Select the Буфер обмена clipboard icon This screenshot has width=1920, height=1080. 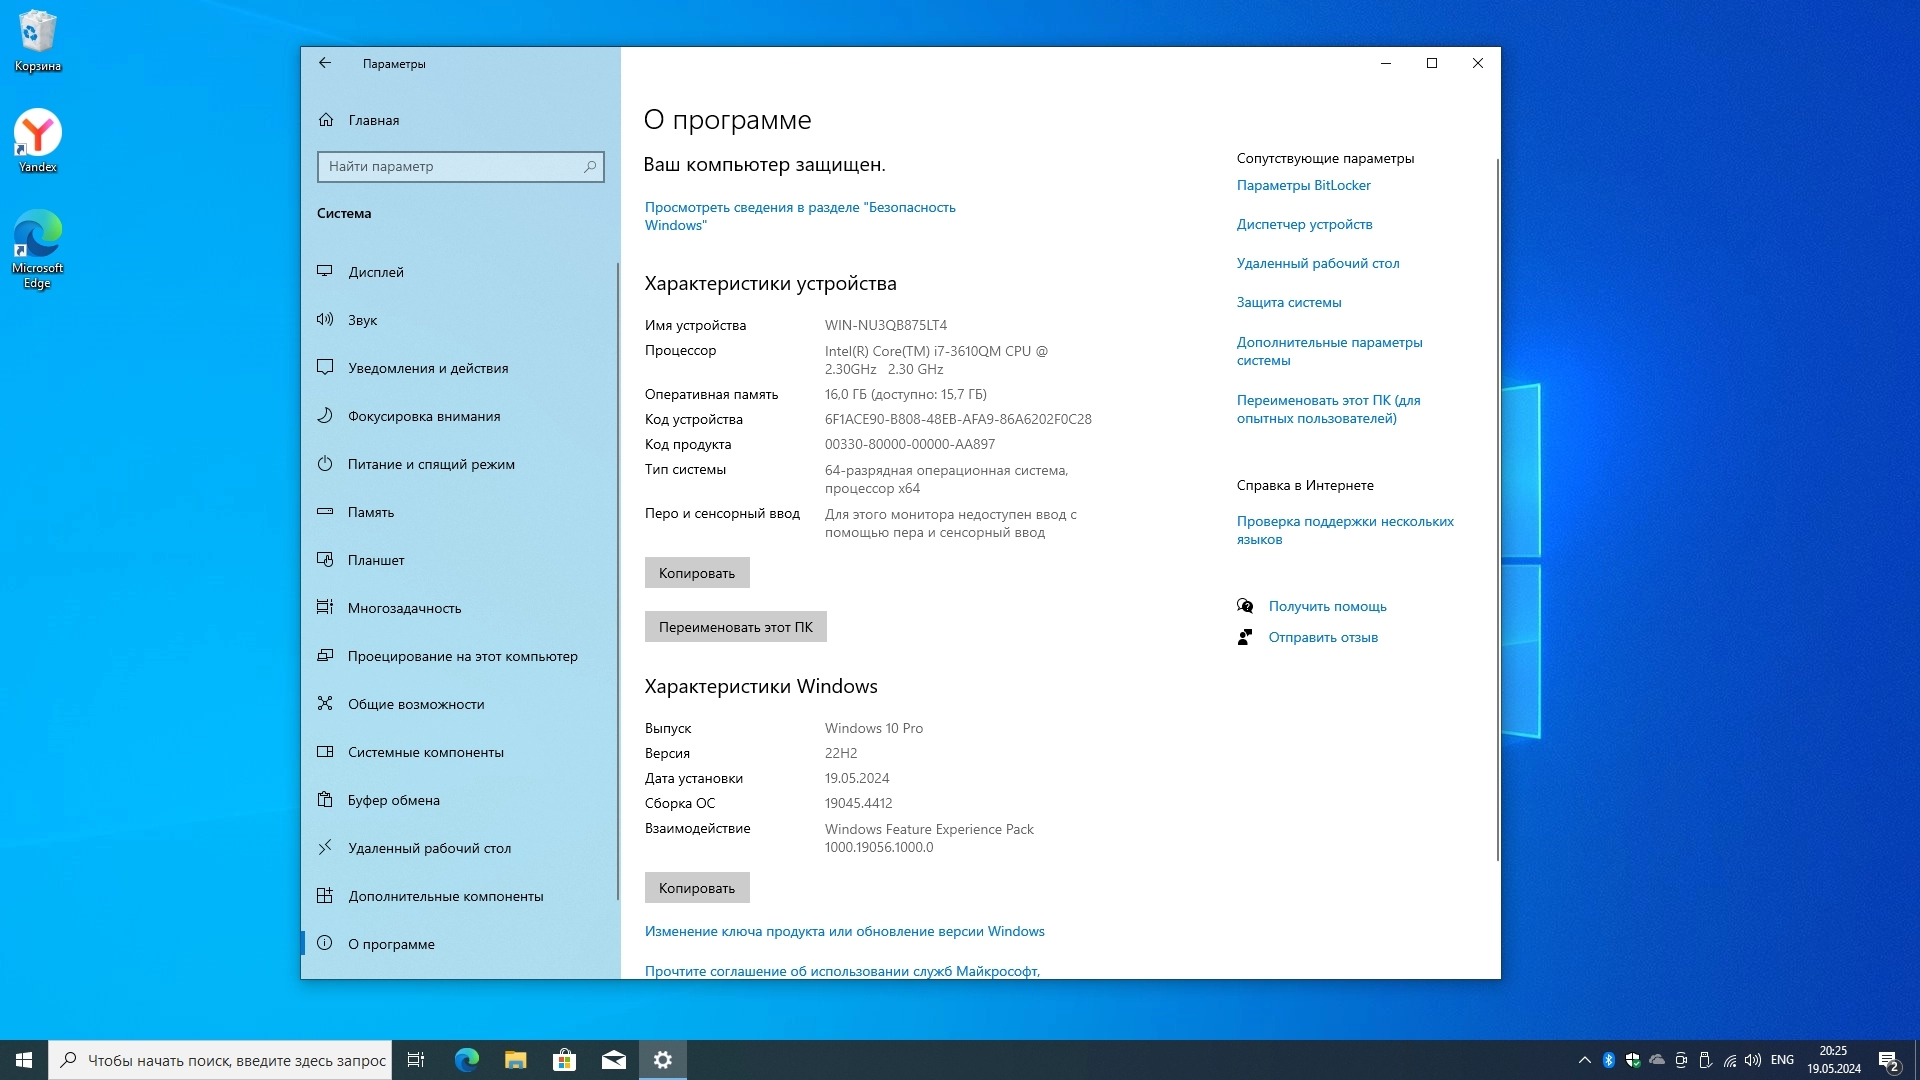[x=325, y=800]
